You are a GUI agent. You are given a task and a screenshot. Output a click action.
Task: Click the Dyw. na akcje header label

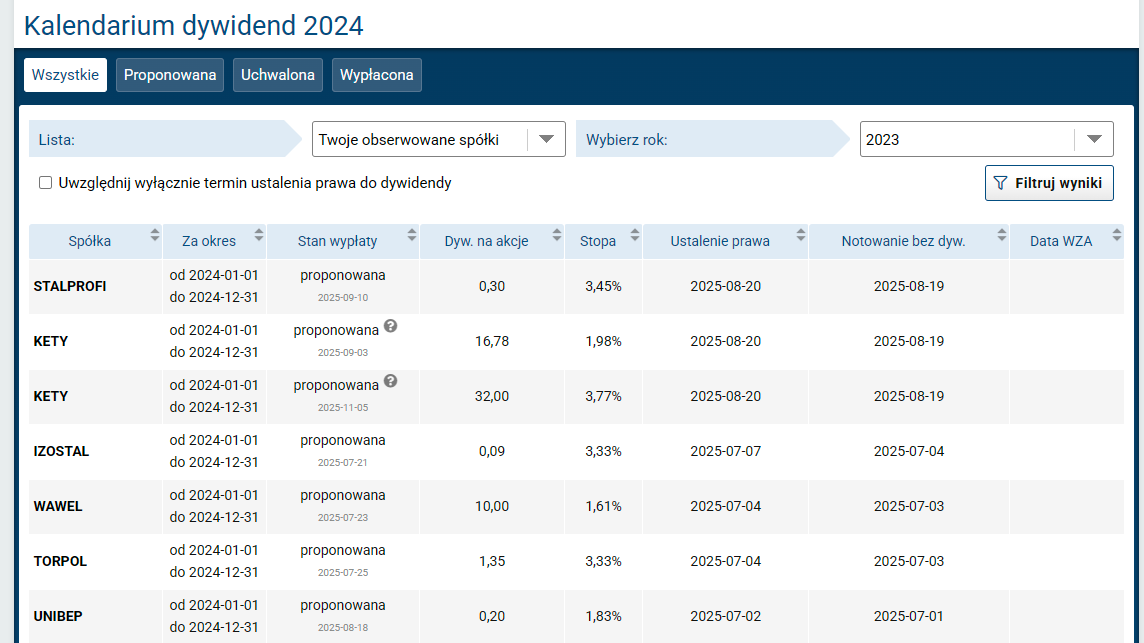click(x=486, y=241)
